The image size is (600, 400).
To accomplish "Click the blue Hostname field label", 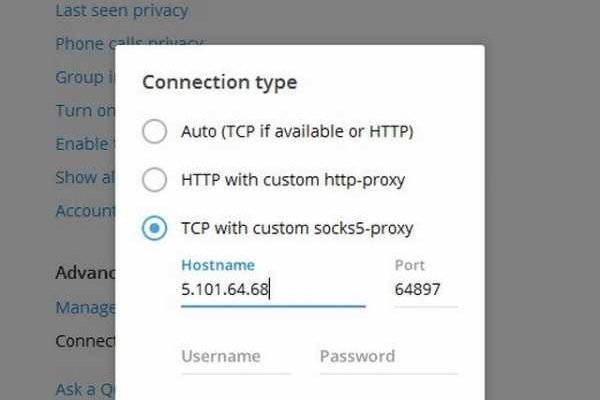I will click(218, 265).
